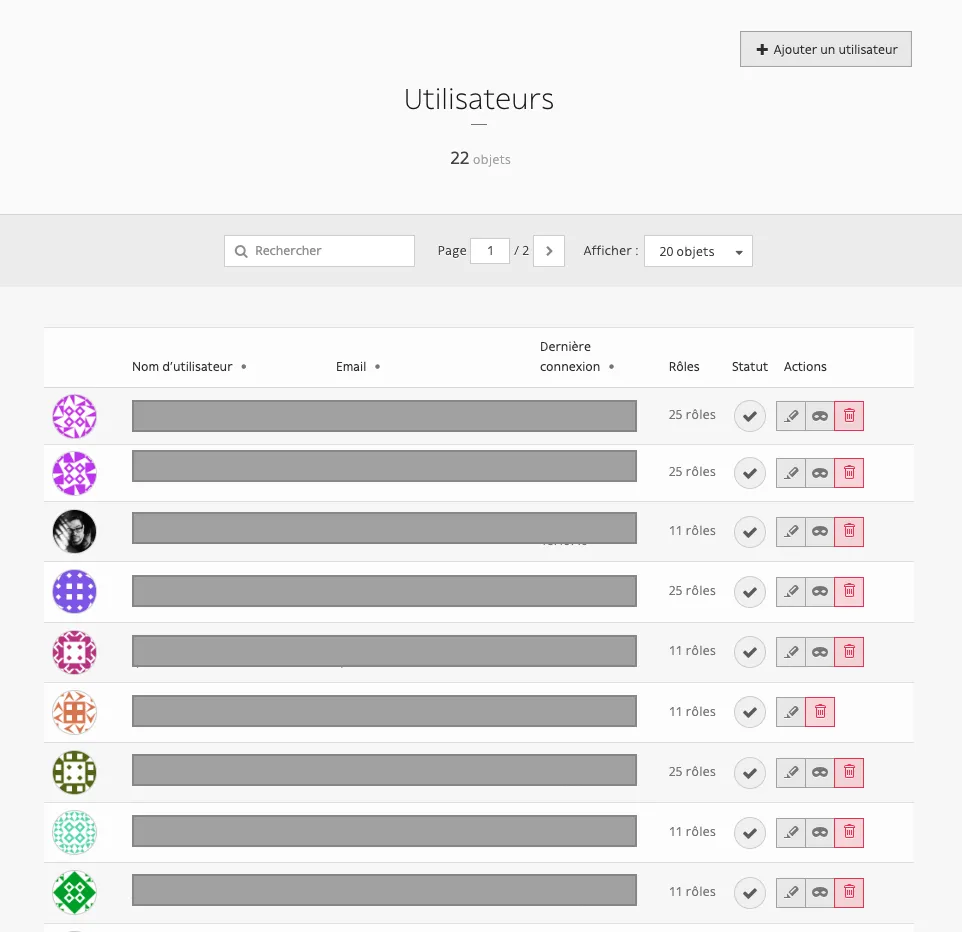Viewport: 962px width, 932px height.
Task: Toggle status checkmark for photo avatar user
Action: pyautogui.click(x=750, y=531)
